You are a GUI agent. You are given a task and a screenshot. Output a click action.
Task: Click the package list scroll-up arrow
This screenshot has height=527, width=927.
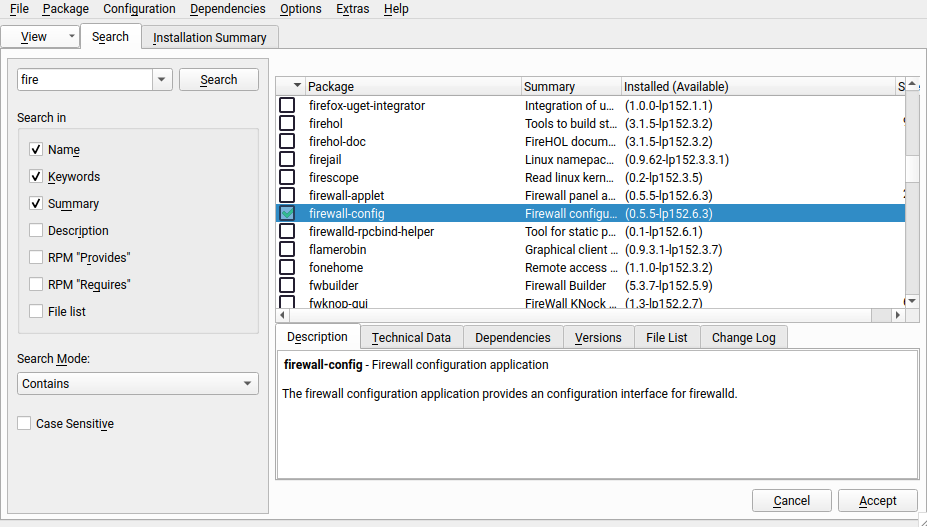tap(912, 83)
